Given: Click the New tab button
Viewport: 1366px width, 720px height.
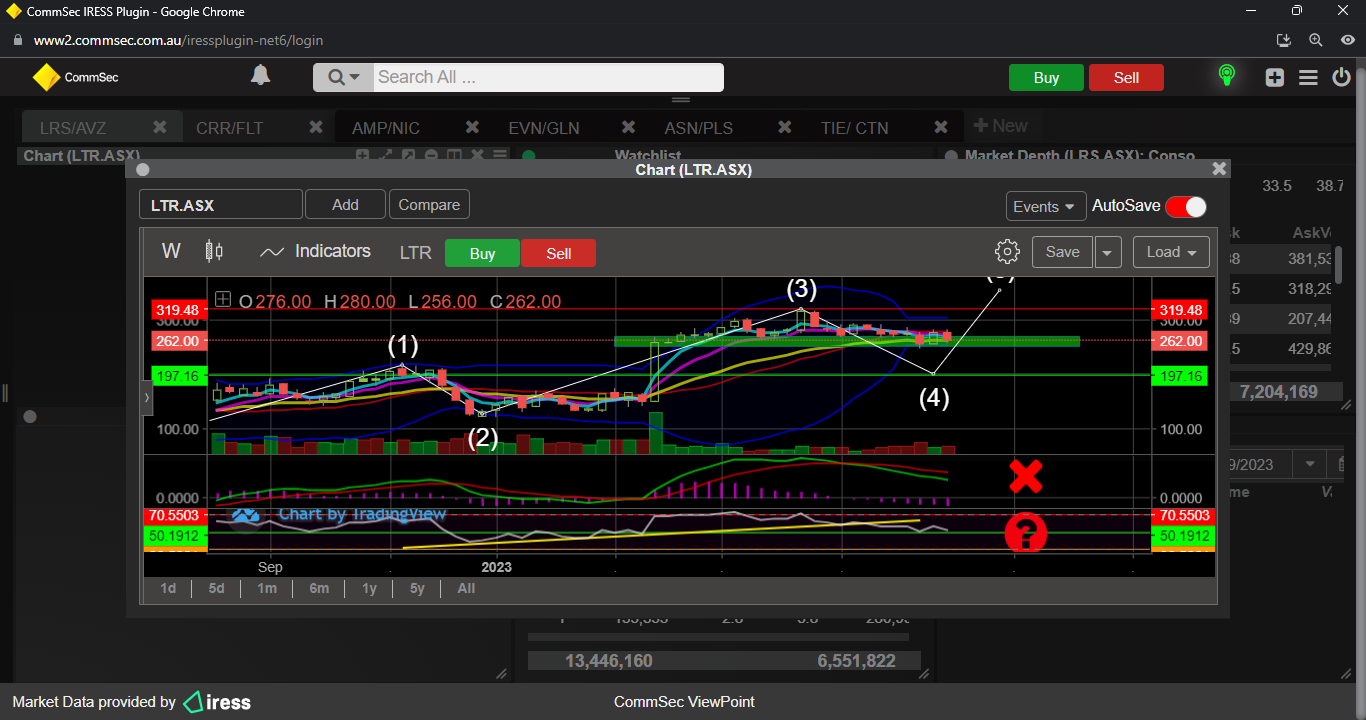Looking at the screenshot, I should (x=1000, y=126).
